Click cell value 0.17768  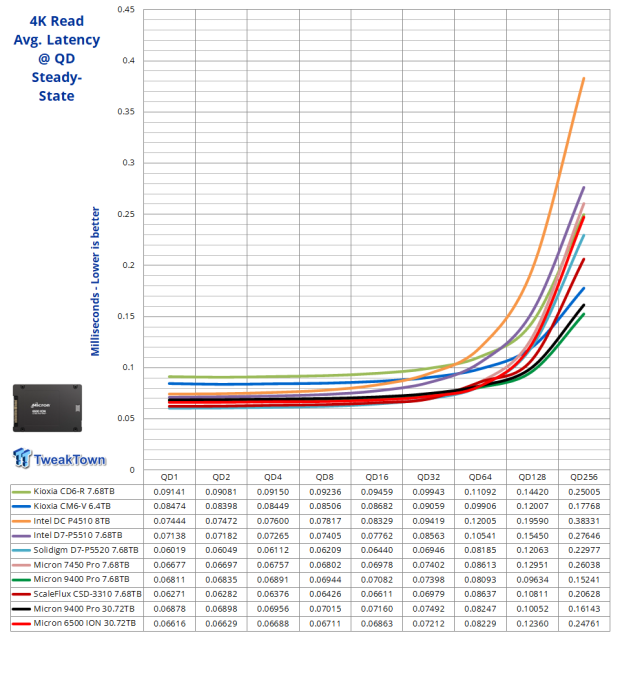(x=584, y=507)
